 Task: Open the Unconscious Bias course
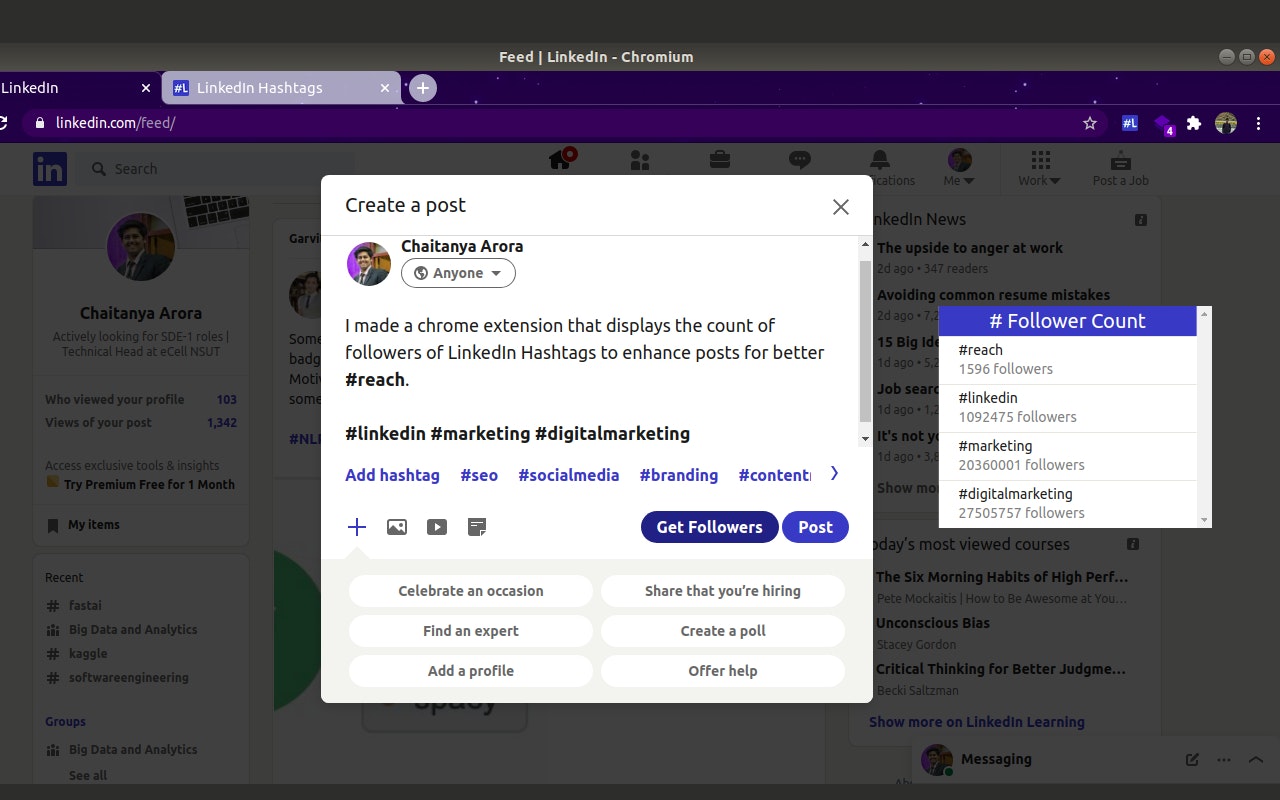932,623
